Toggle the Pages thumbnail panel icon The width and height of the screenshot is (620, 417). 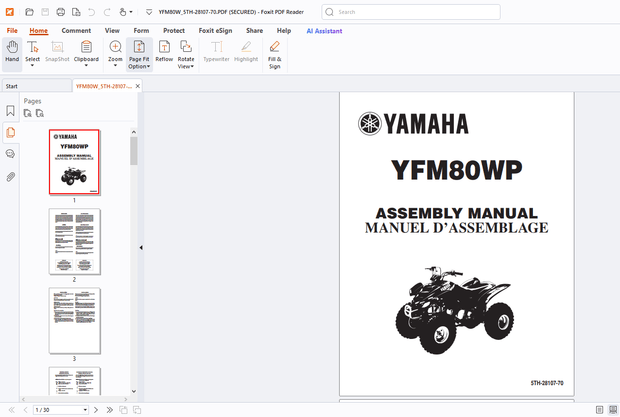coord(10,132)
